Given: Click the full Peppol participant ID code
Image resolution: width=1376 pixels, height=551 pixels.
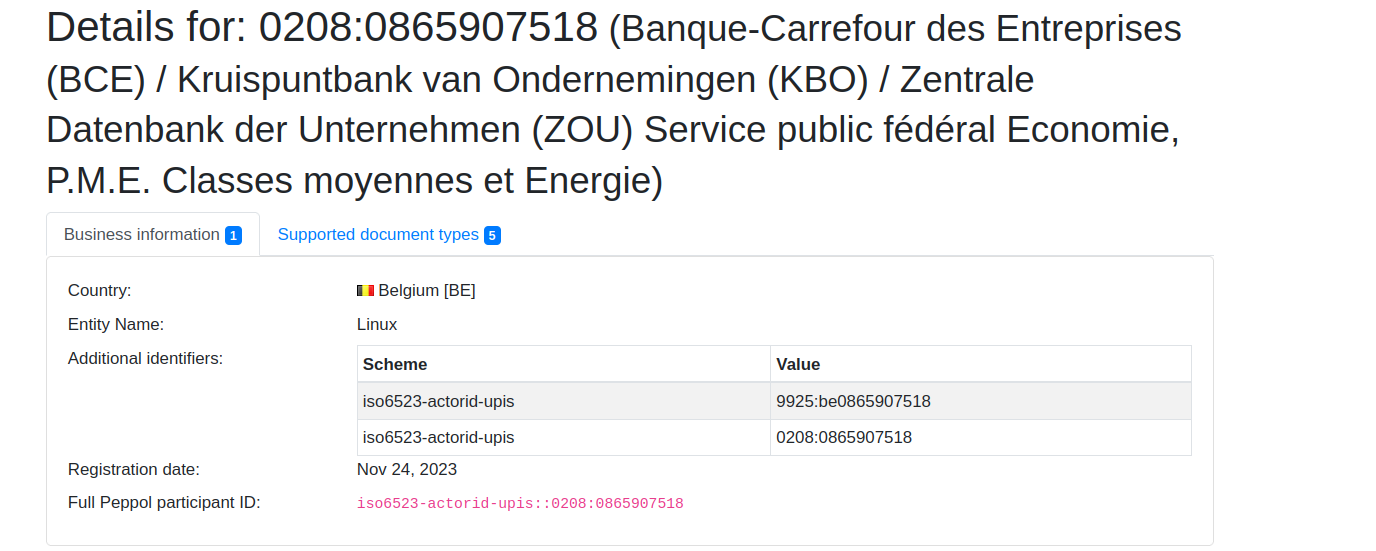Looking at the screenshot, I should coord(520,504).
